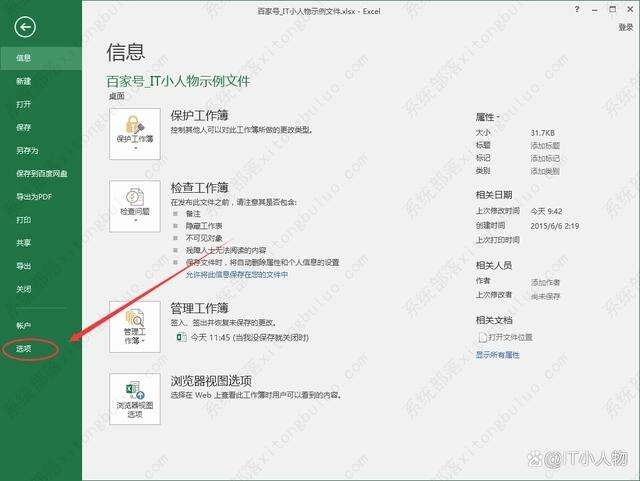Click 允许将此信息保存在您的文件中 link
640x481 pixels.
[237, 274]
